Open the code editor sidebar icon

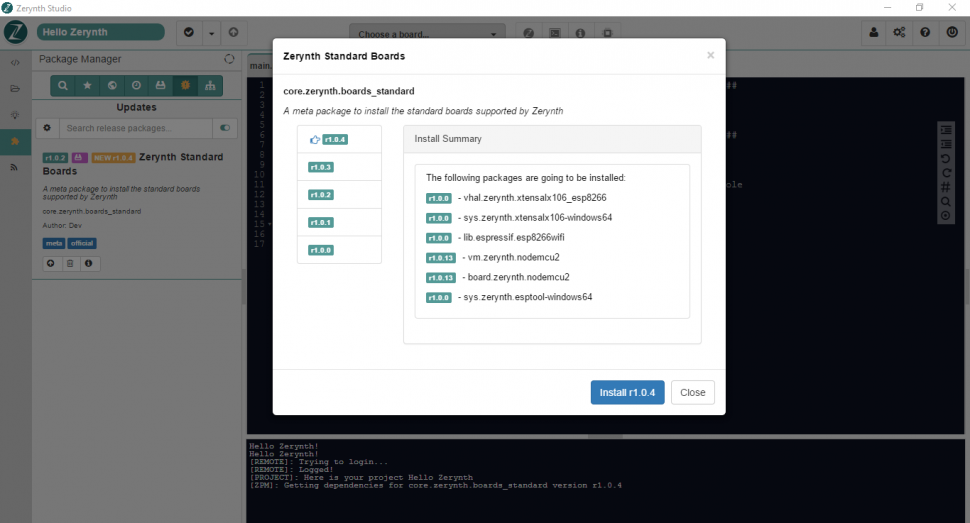[15, 63]
